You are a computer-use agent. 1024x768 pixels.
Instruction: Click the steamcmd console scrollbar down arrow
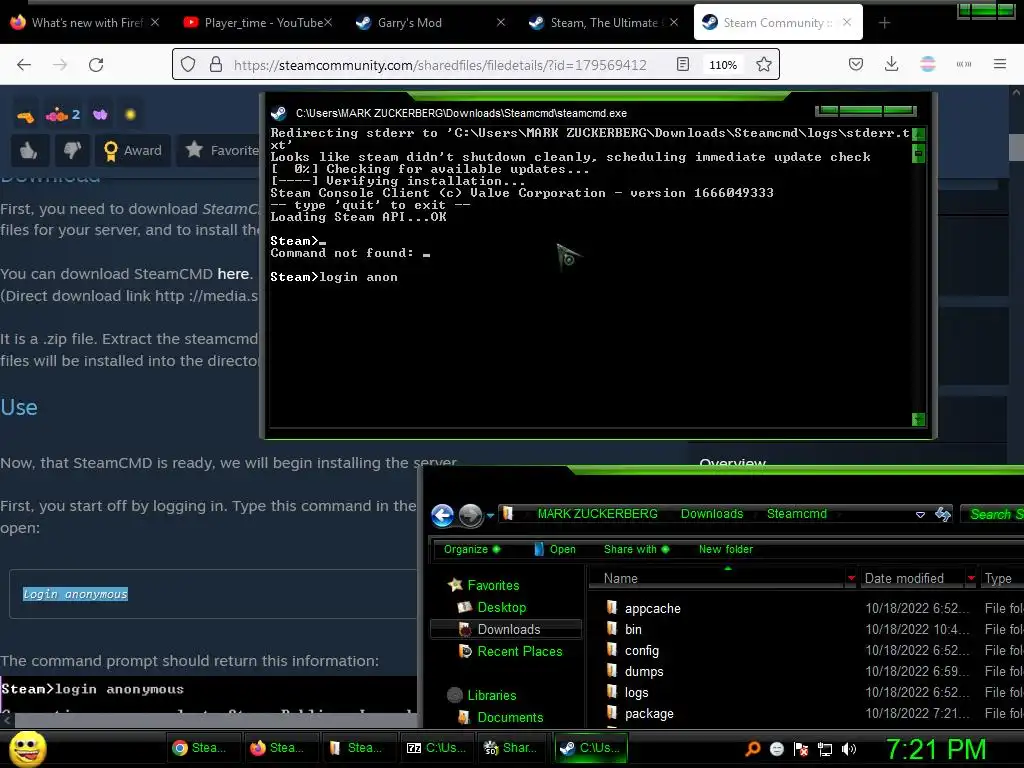(x=918, y=419)
